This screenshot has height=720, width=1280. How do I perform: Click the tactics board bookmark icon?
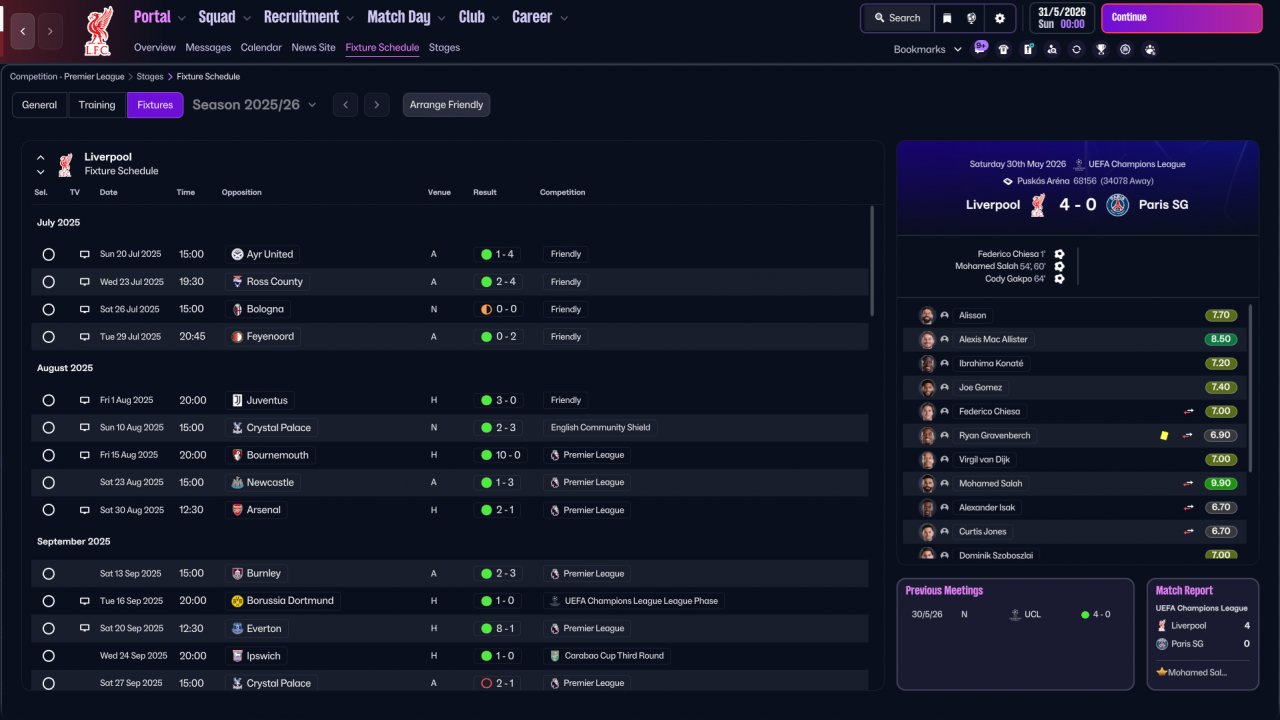point(1028,49)
